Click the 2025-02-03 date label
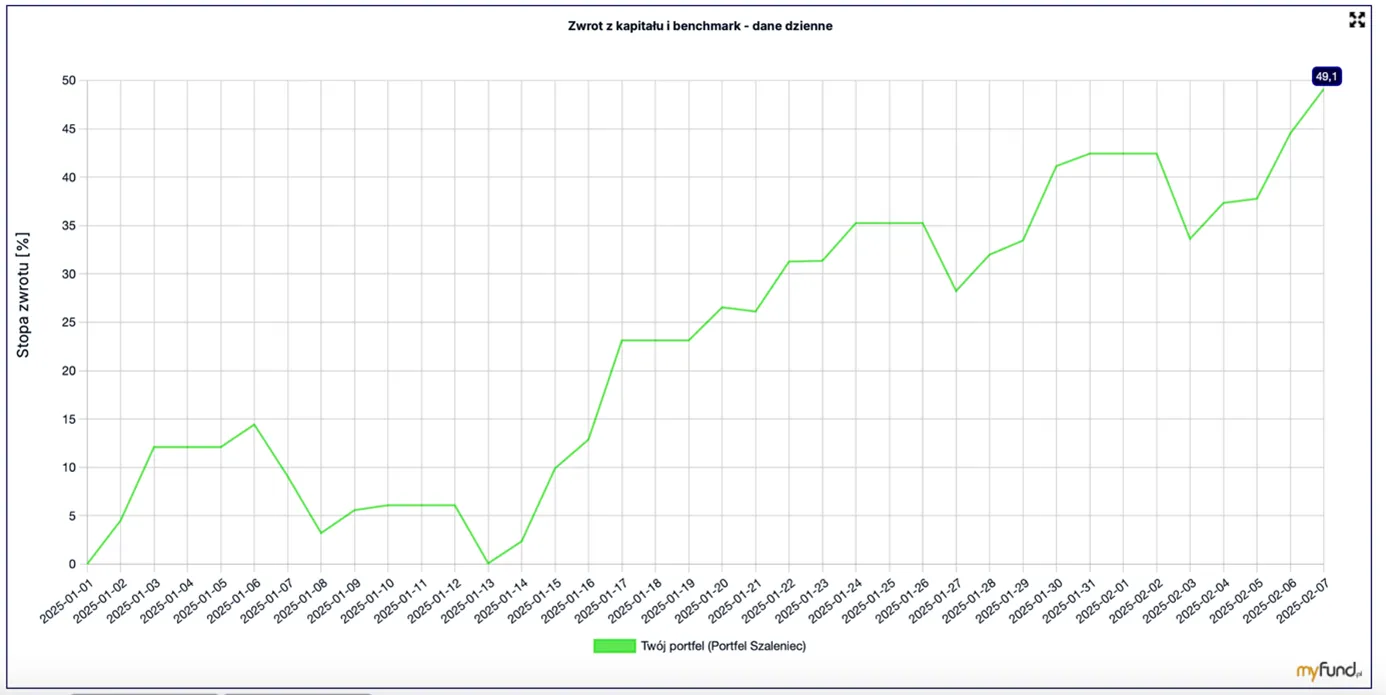The width and height of the screenshot is (1386, 695). (x=1169, y=600)
